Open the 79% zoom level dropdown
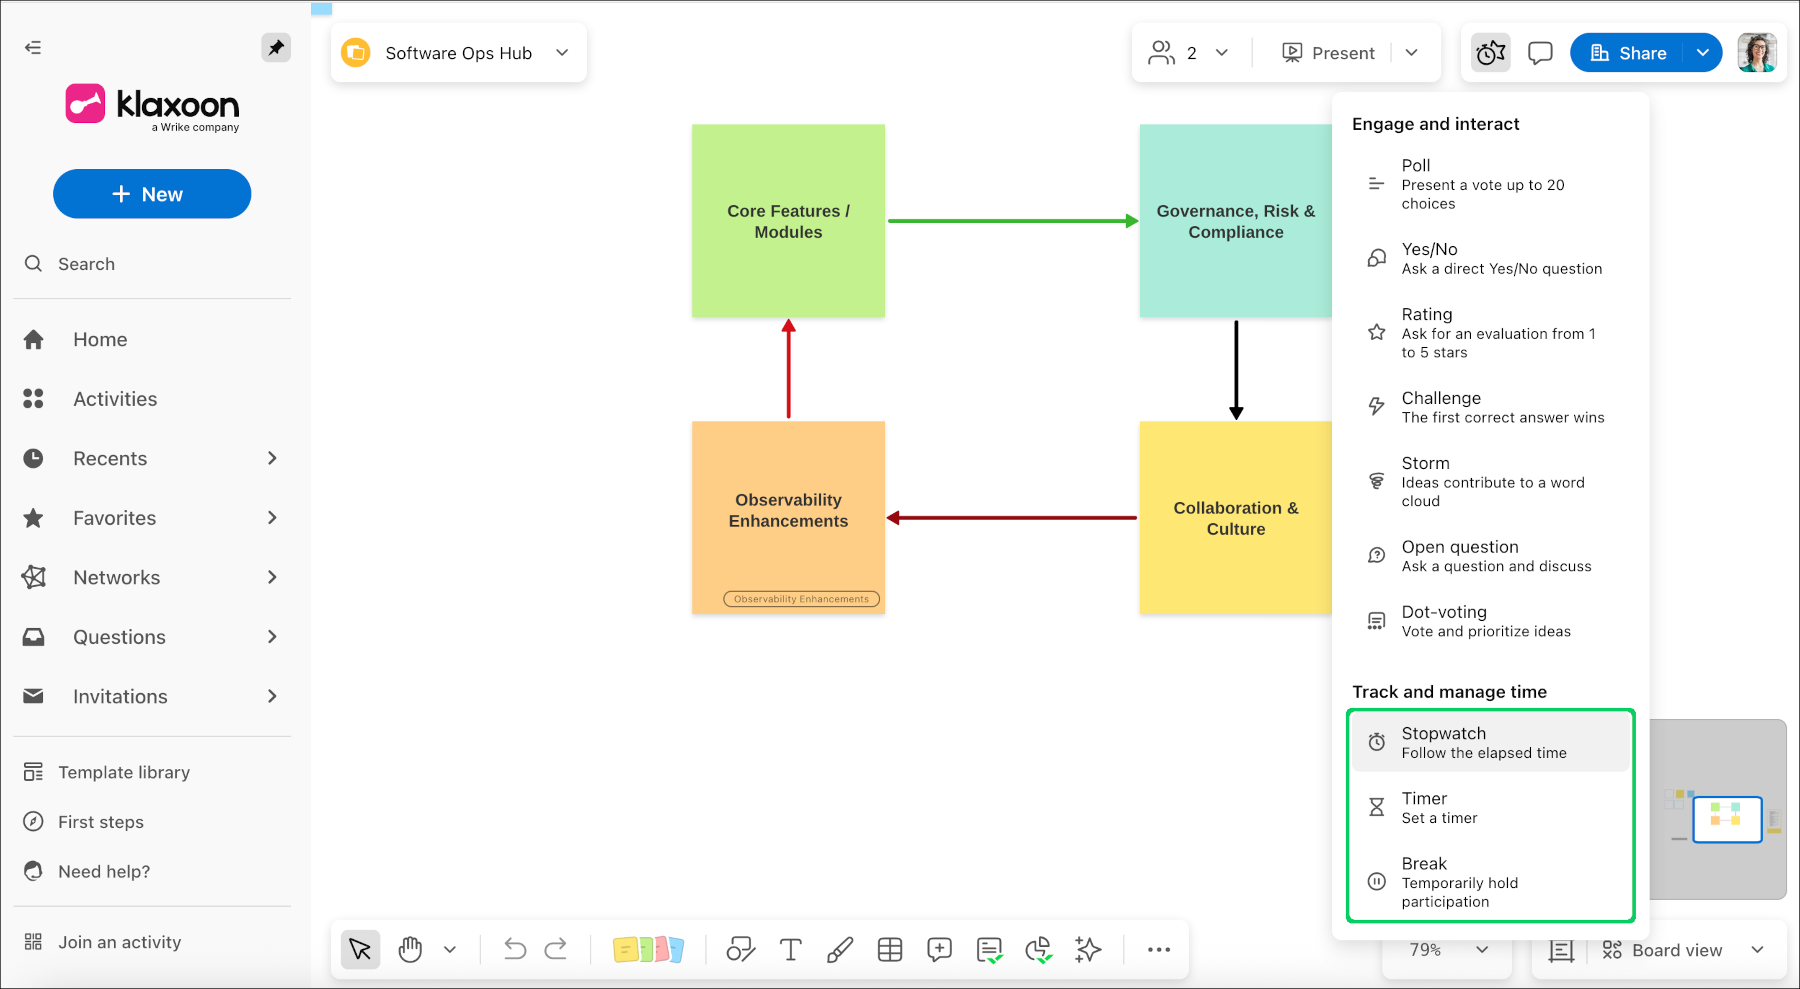1800x989 pixels. coord(1481,950)
